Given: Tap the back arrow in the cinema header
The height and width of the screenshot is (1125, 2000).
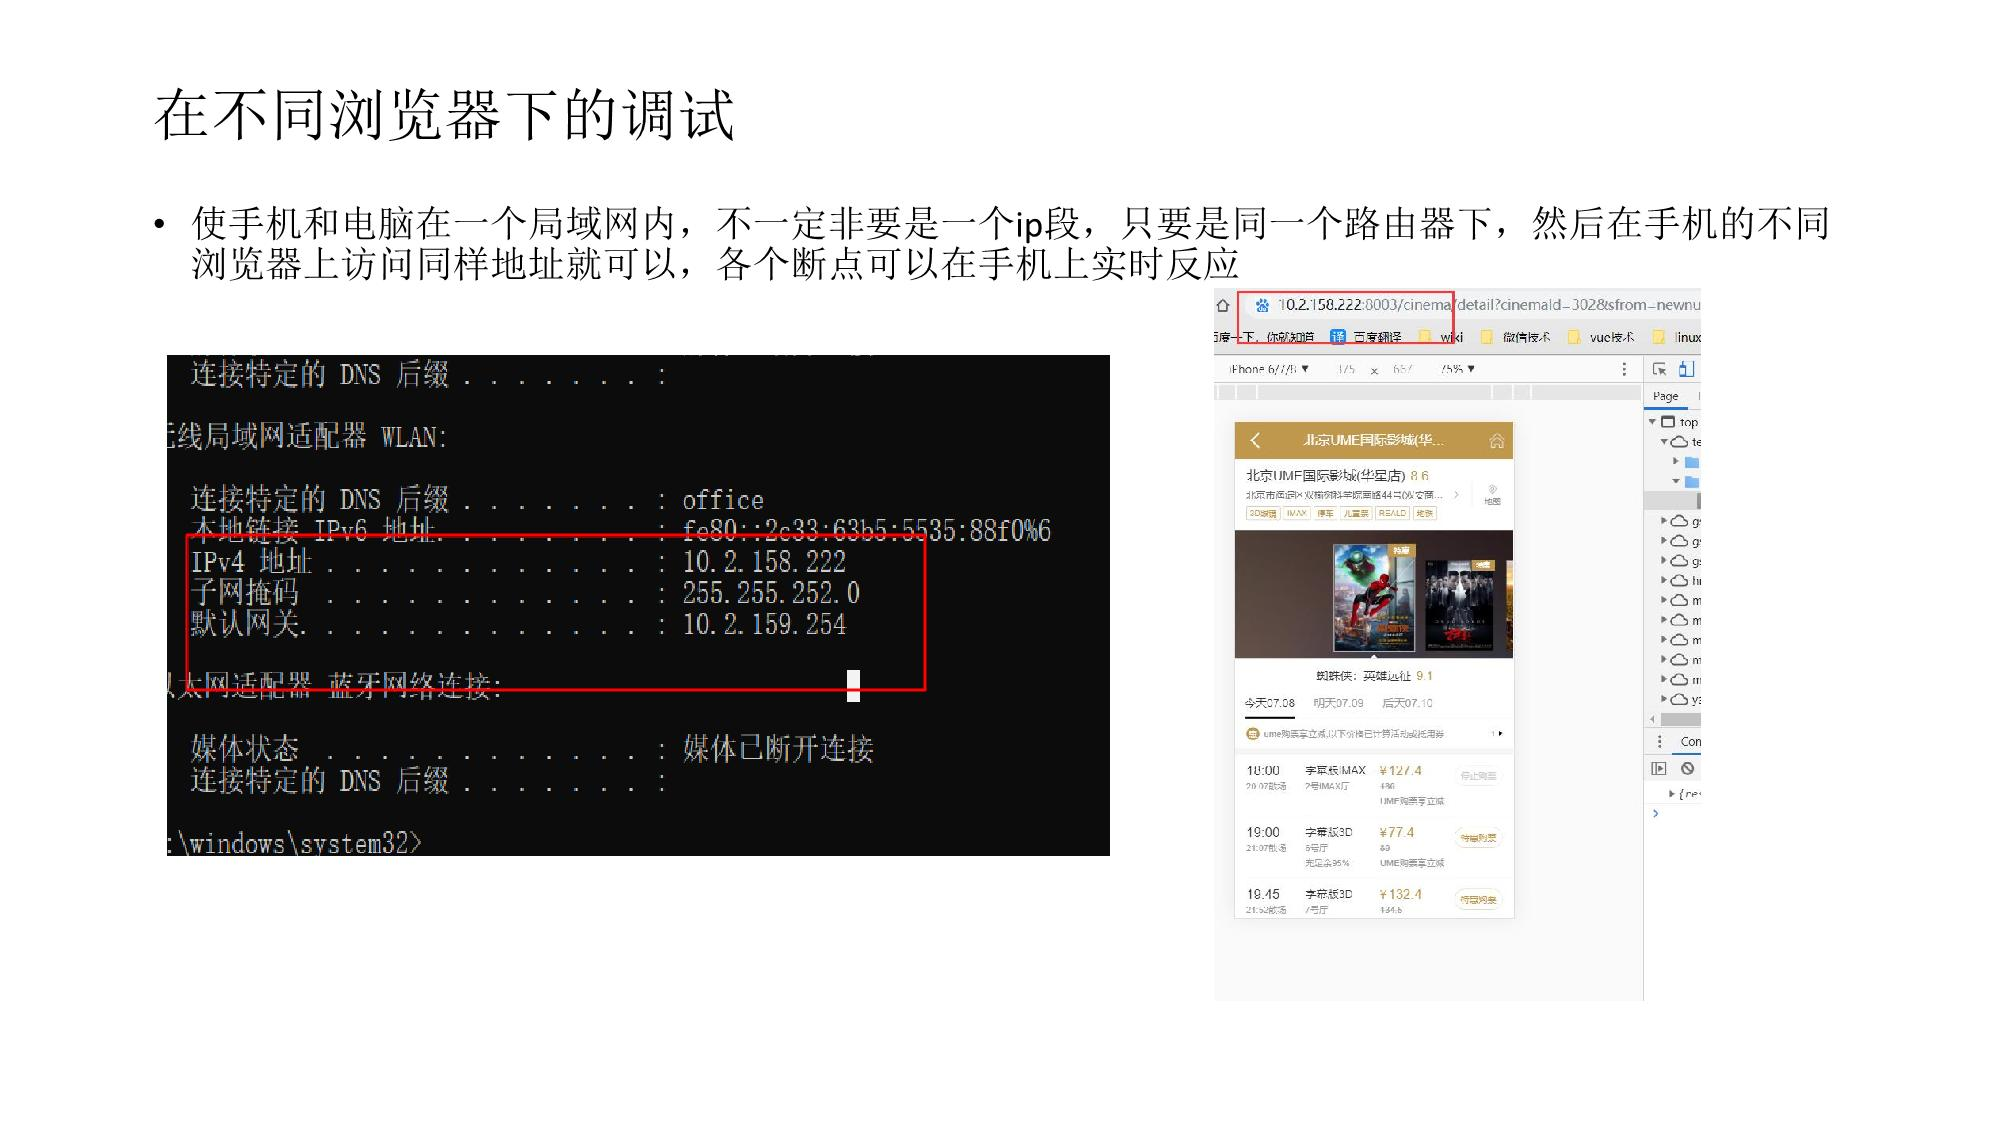Looking at the screenshot, I should coord(1256,440).
